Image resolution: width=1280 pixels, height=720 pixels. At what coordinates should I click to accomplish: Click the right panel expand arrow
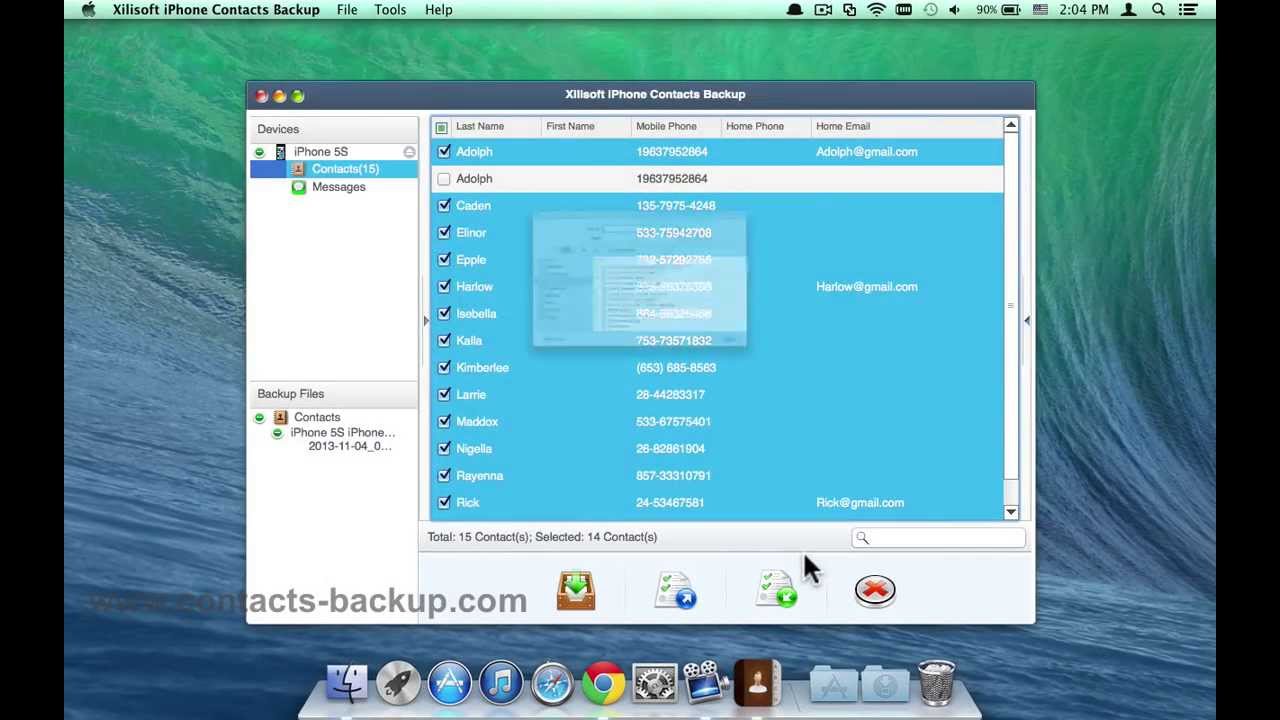(x=1027, y=320)
